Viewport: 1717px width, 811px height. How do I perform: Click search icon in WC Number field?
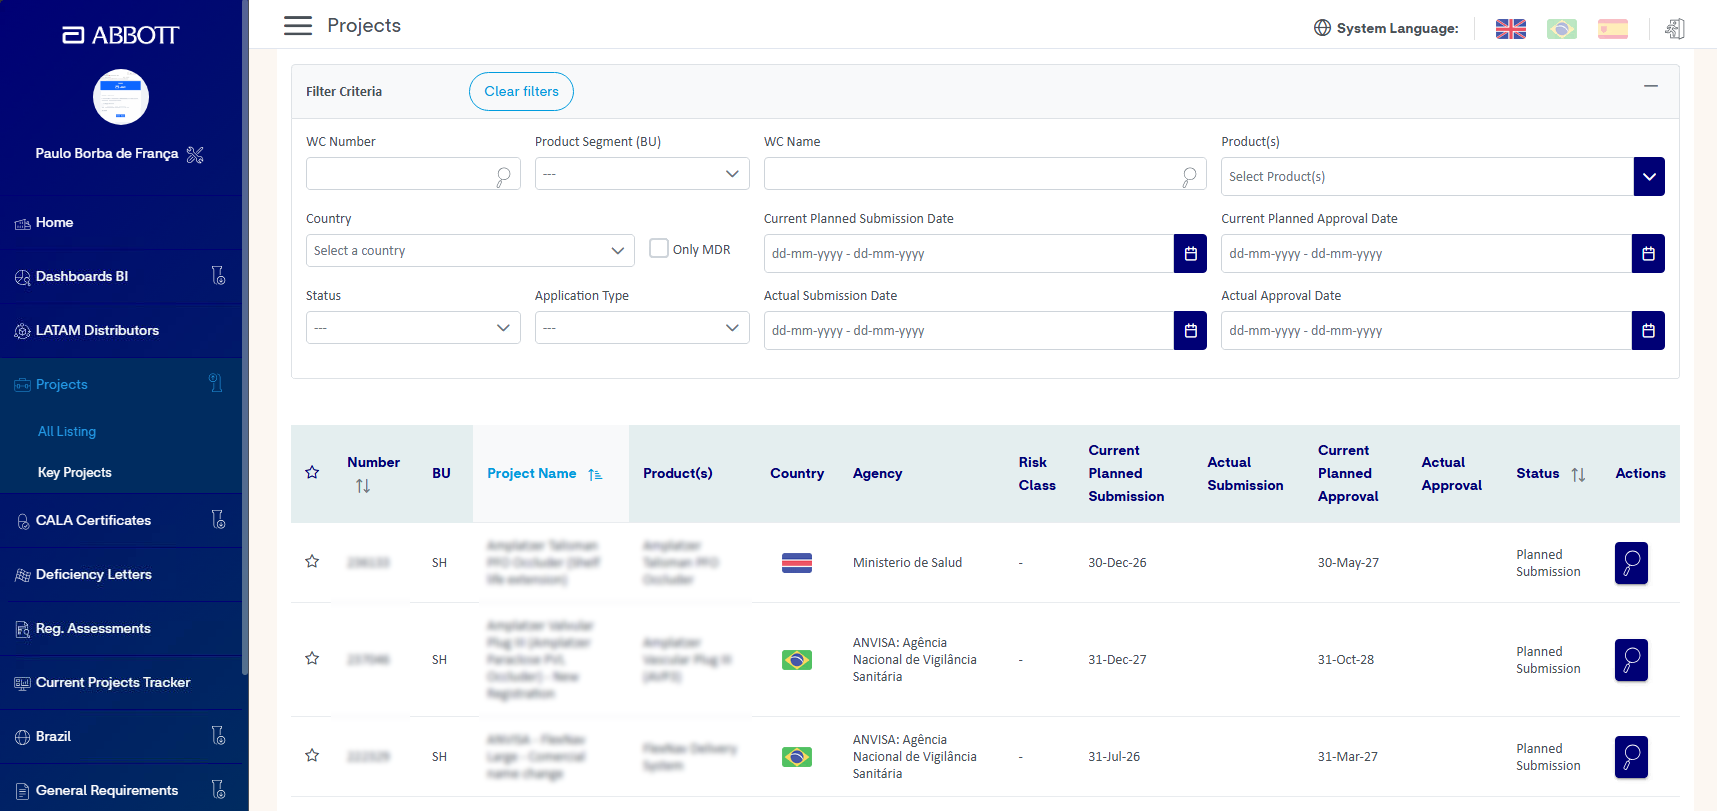[x=503, y=176]
